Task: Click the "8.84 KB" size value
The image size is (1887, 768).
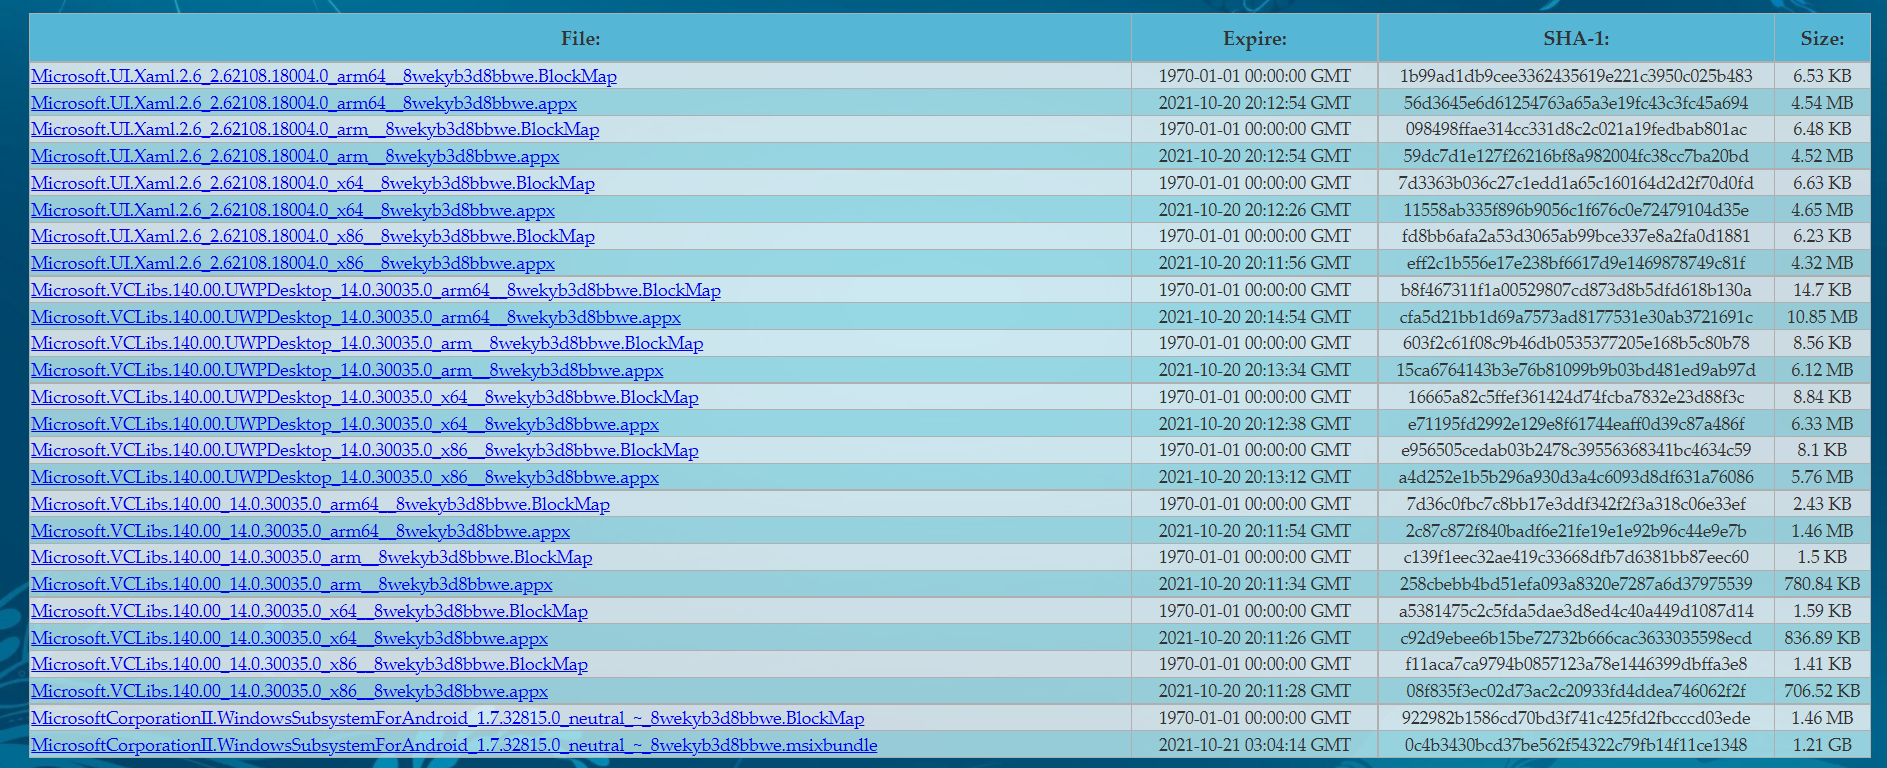Action: click(x=1822, y=397)
